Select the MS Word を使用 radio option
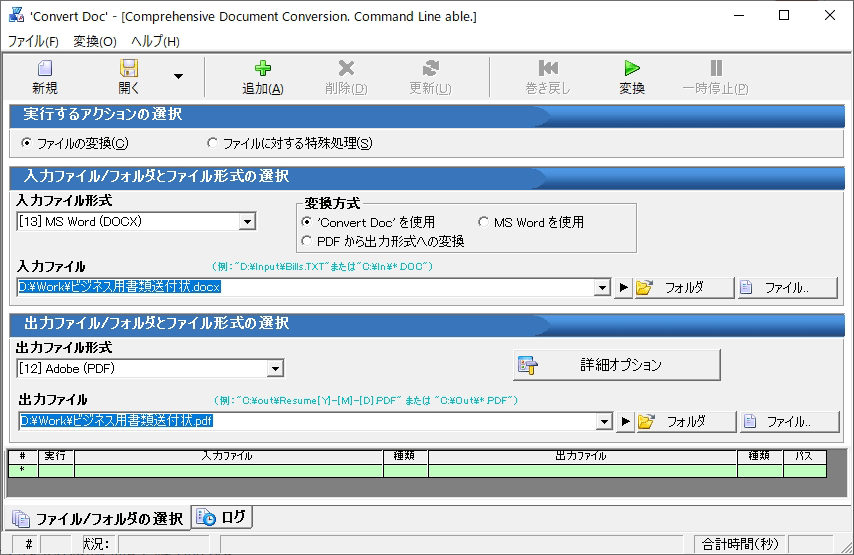 [x=485, y=222]
